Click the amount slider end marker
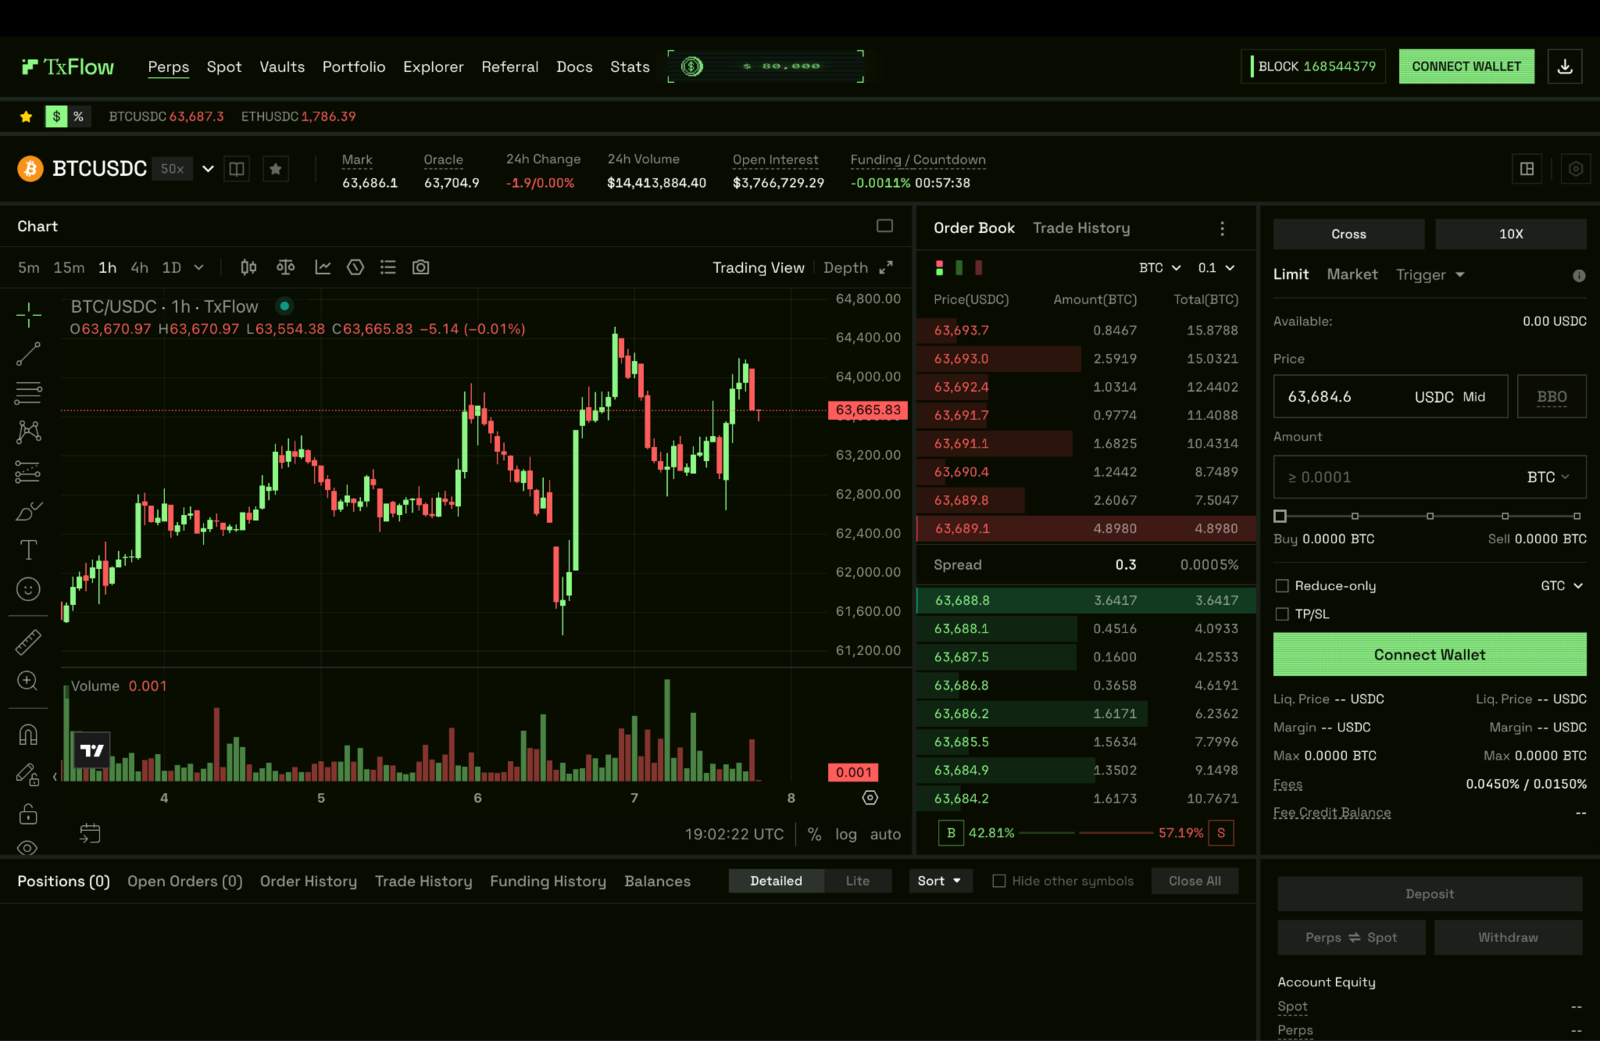Viewport: 1600px width, 1041px height. 1577,516
